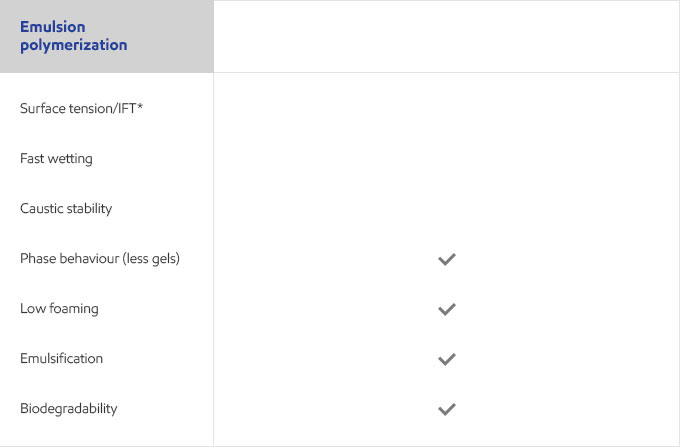
Task: Click the word Emulsion in the header
Action: [52, 26]
